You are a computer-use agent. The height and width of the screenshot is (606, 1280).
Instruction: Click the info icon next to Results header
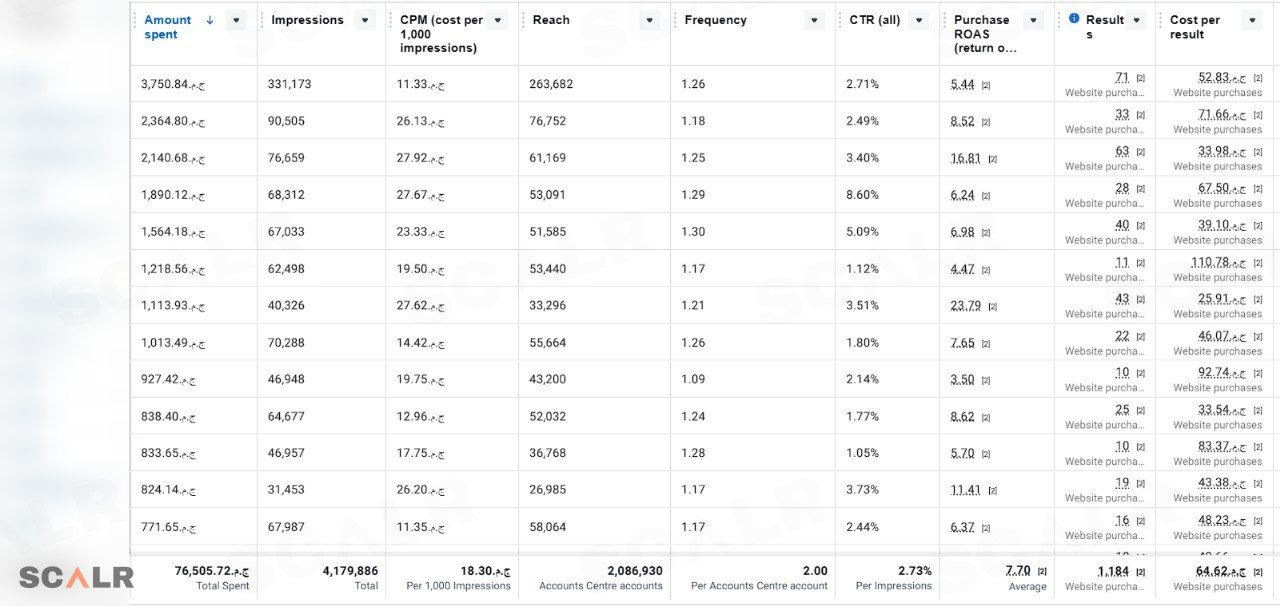coord(1074,18)
